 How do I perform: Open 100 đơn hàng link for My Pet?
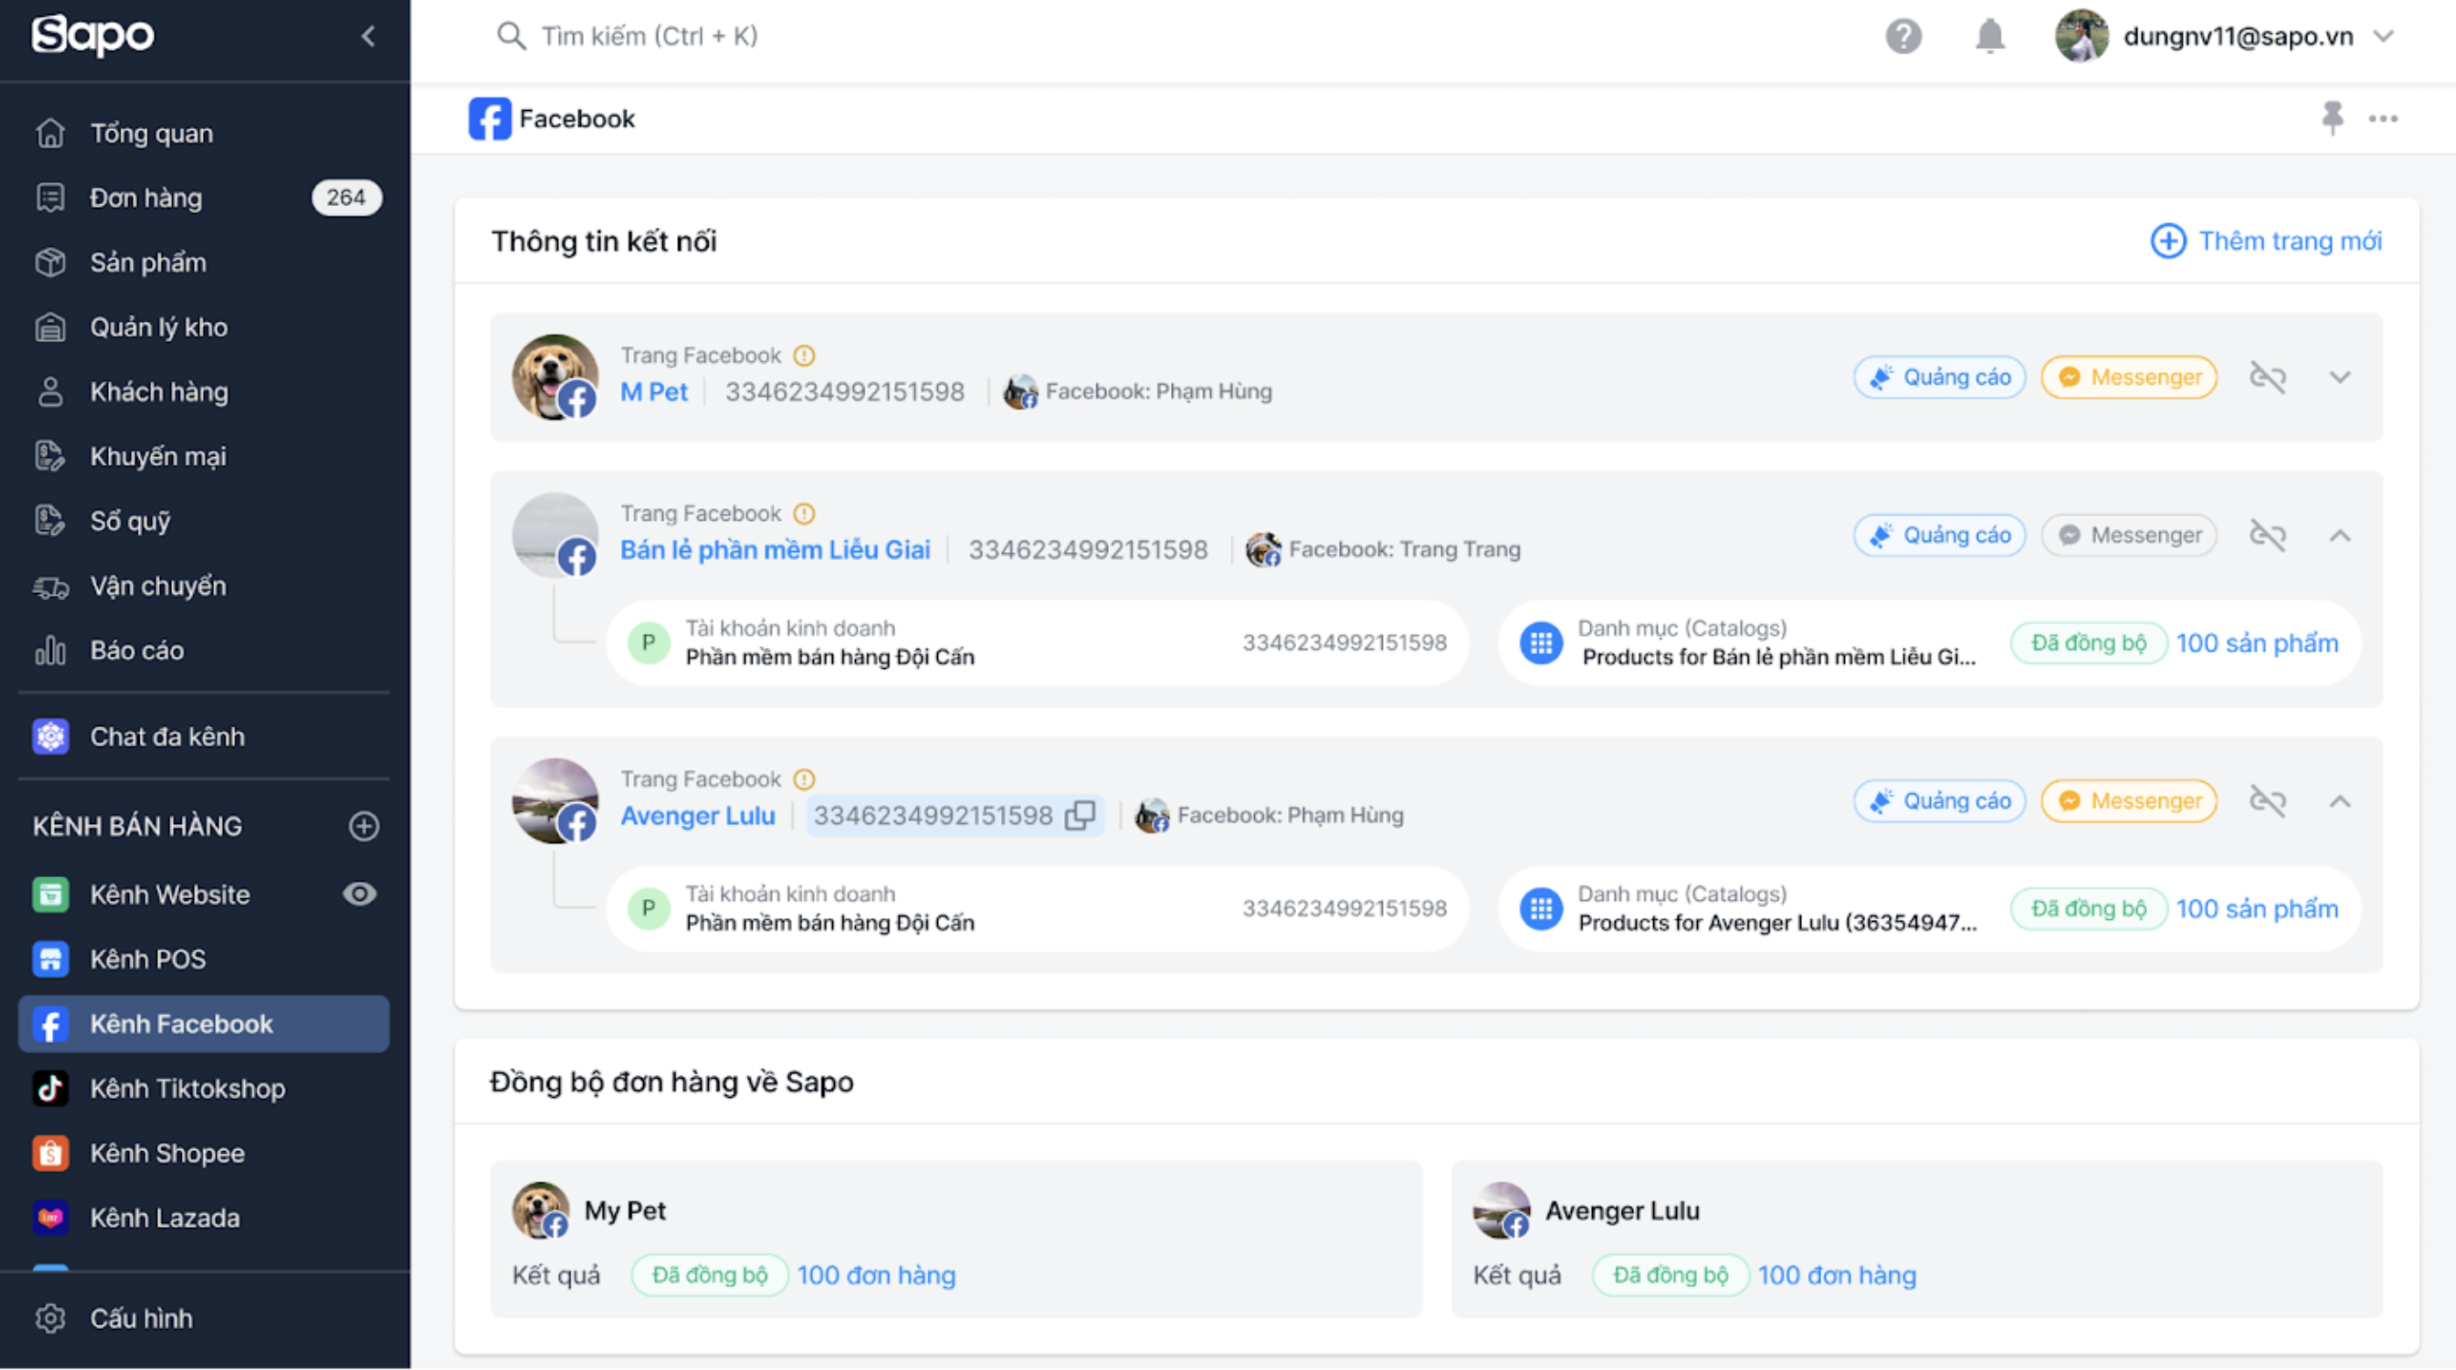click(876, 1275)
